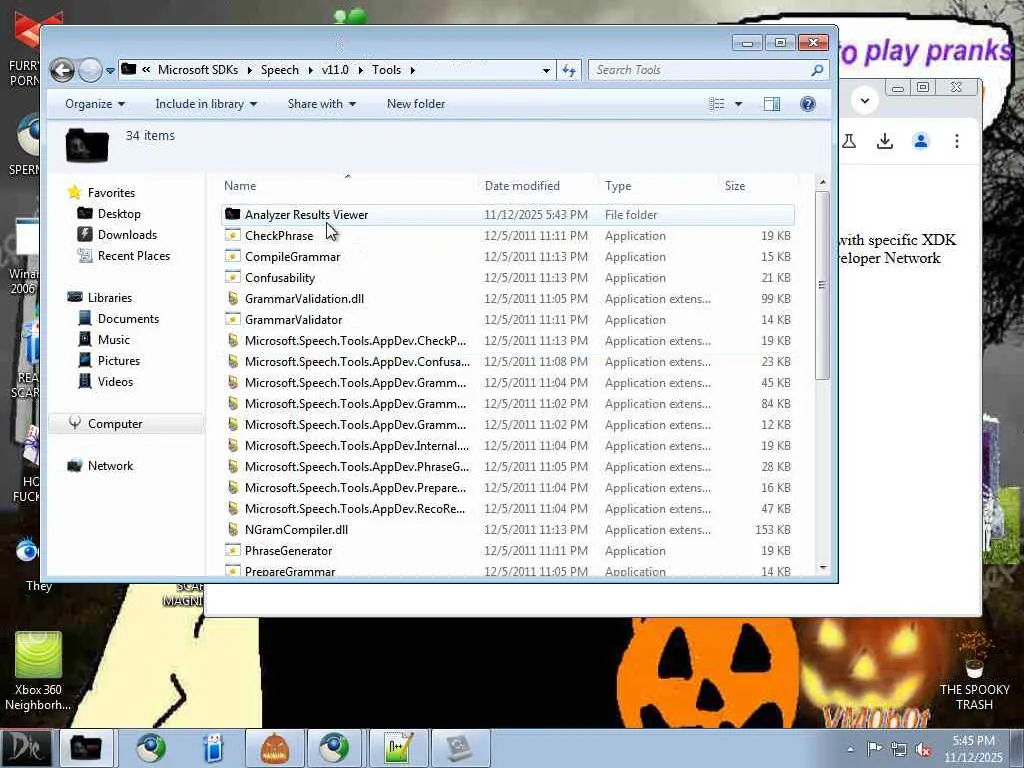Open browser profile icon in background window
The height and width of the screenshot is (768, 1024).
(x=921, y=140)
